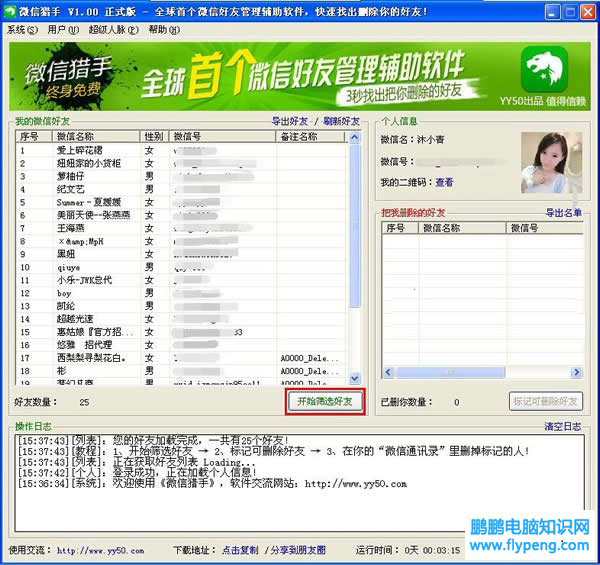Sort friends by 性别 column header
The width and height of the screenshot is (600, 565).
click(x=154, y=137)
